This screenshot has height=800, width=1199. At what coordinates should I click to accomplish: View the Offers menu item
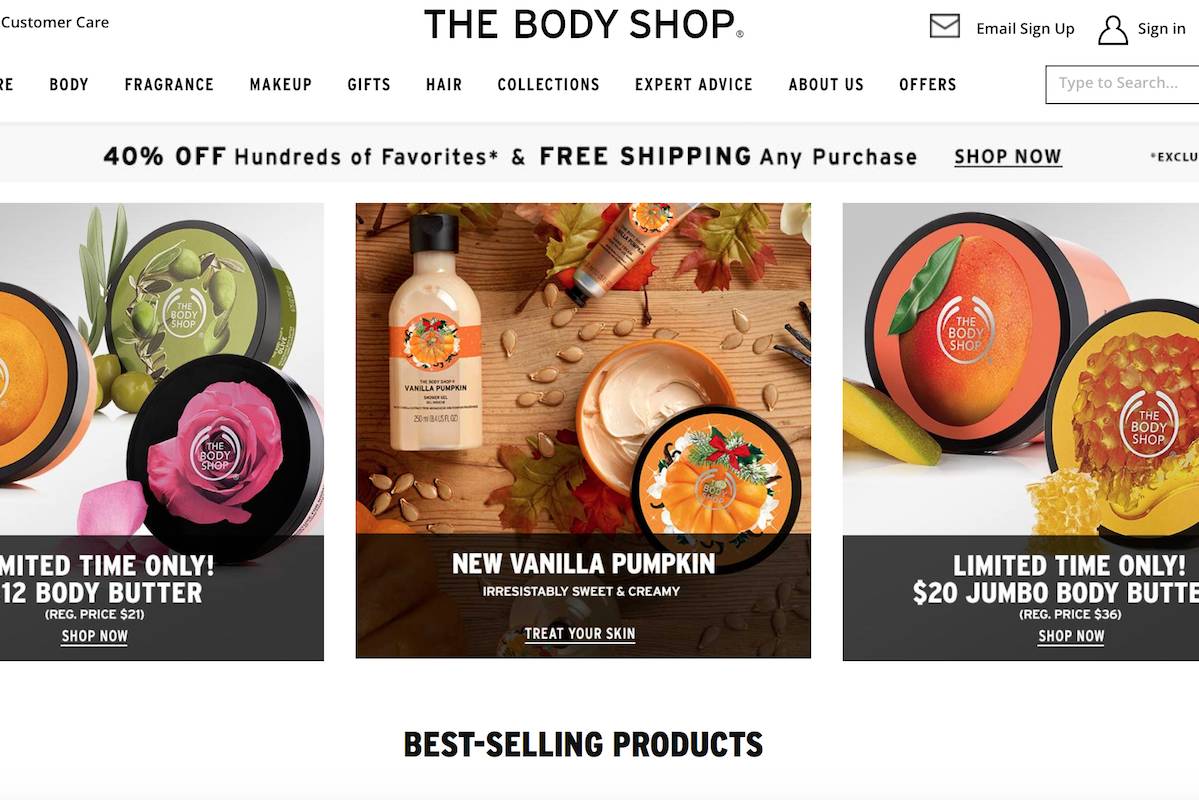[928, 84]
